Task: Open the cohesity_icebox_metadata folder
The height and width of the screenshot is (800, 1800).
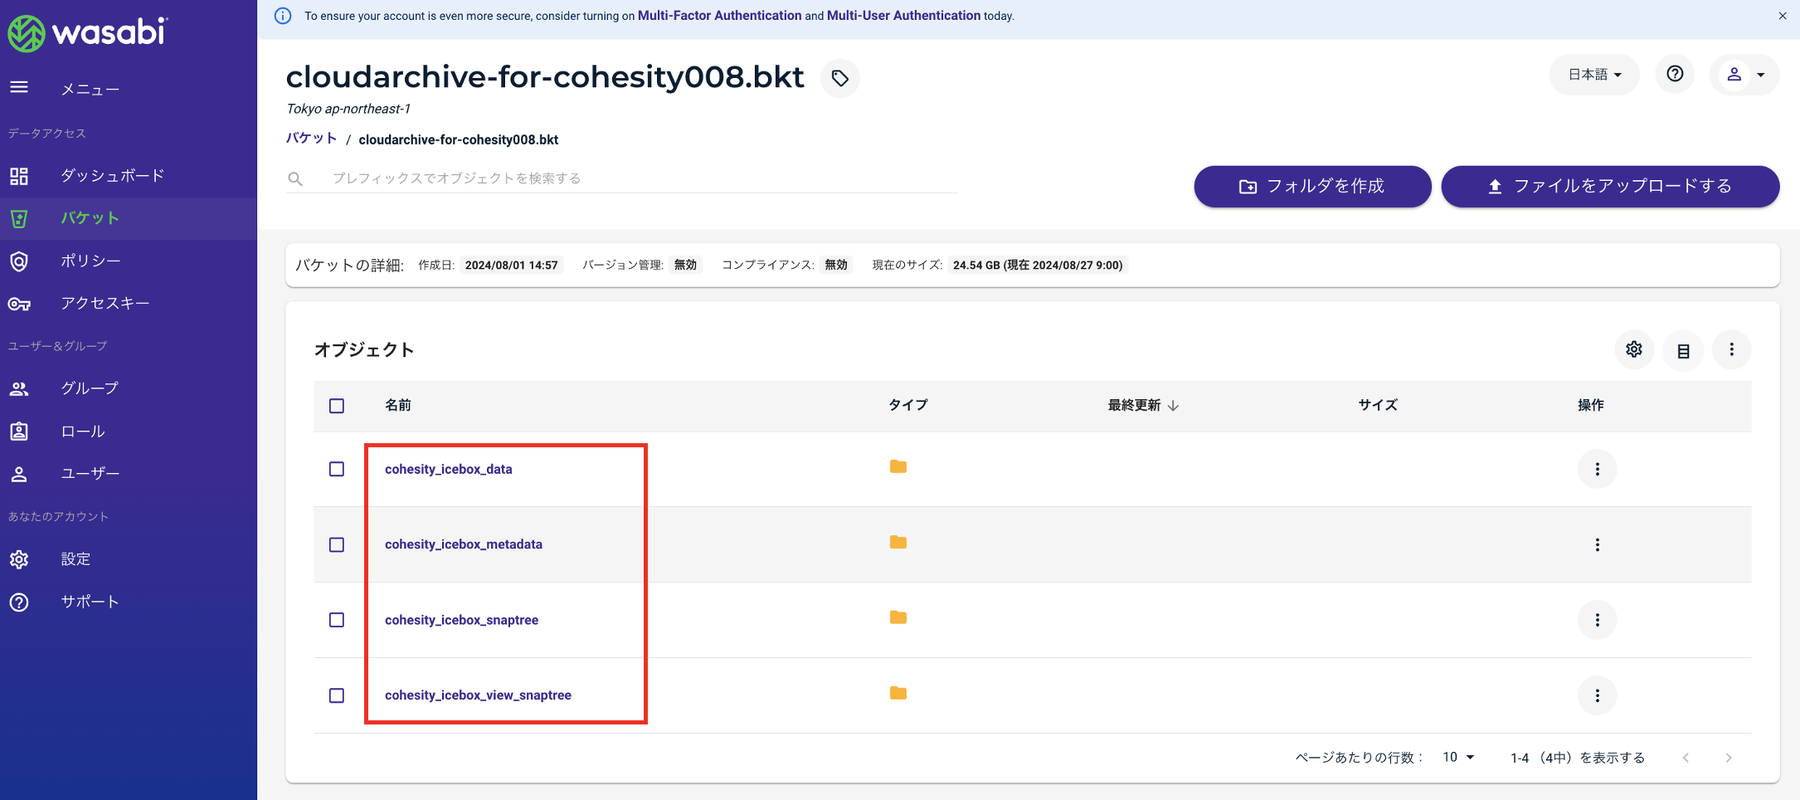Action: pyautogui.click(x=463, y=544)
